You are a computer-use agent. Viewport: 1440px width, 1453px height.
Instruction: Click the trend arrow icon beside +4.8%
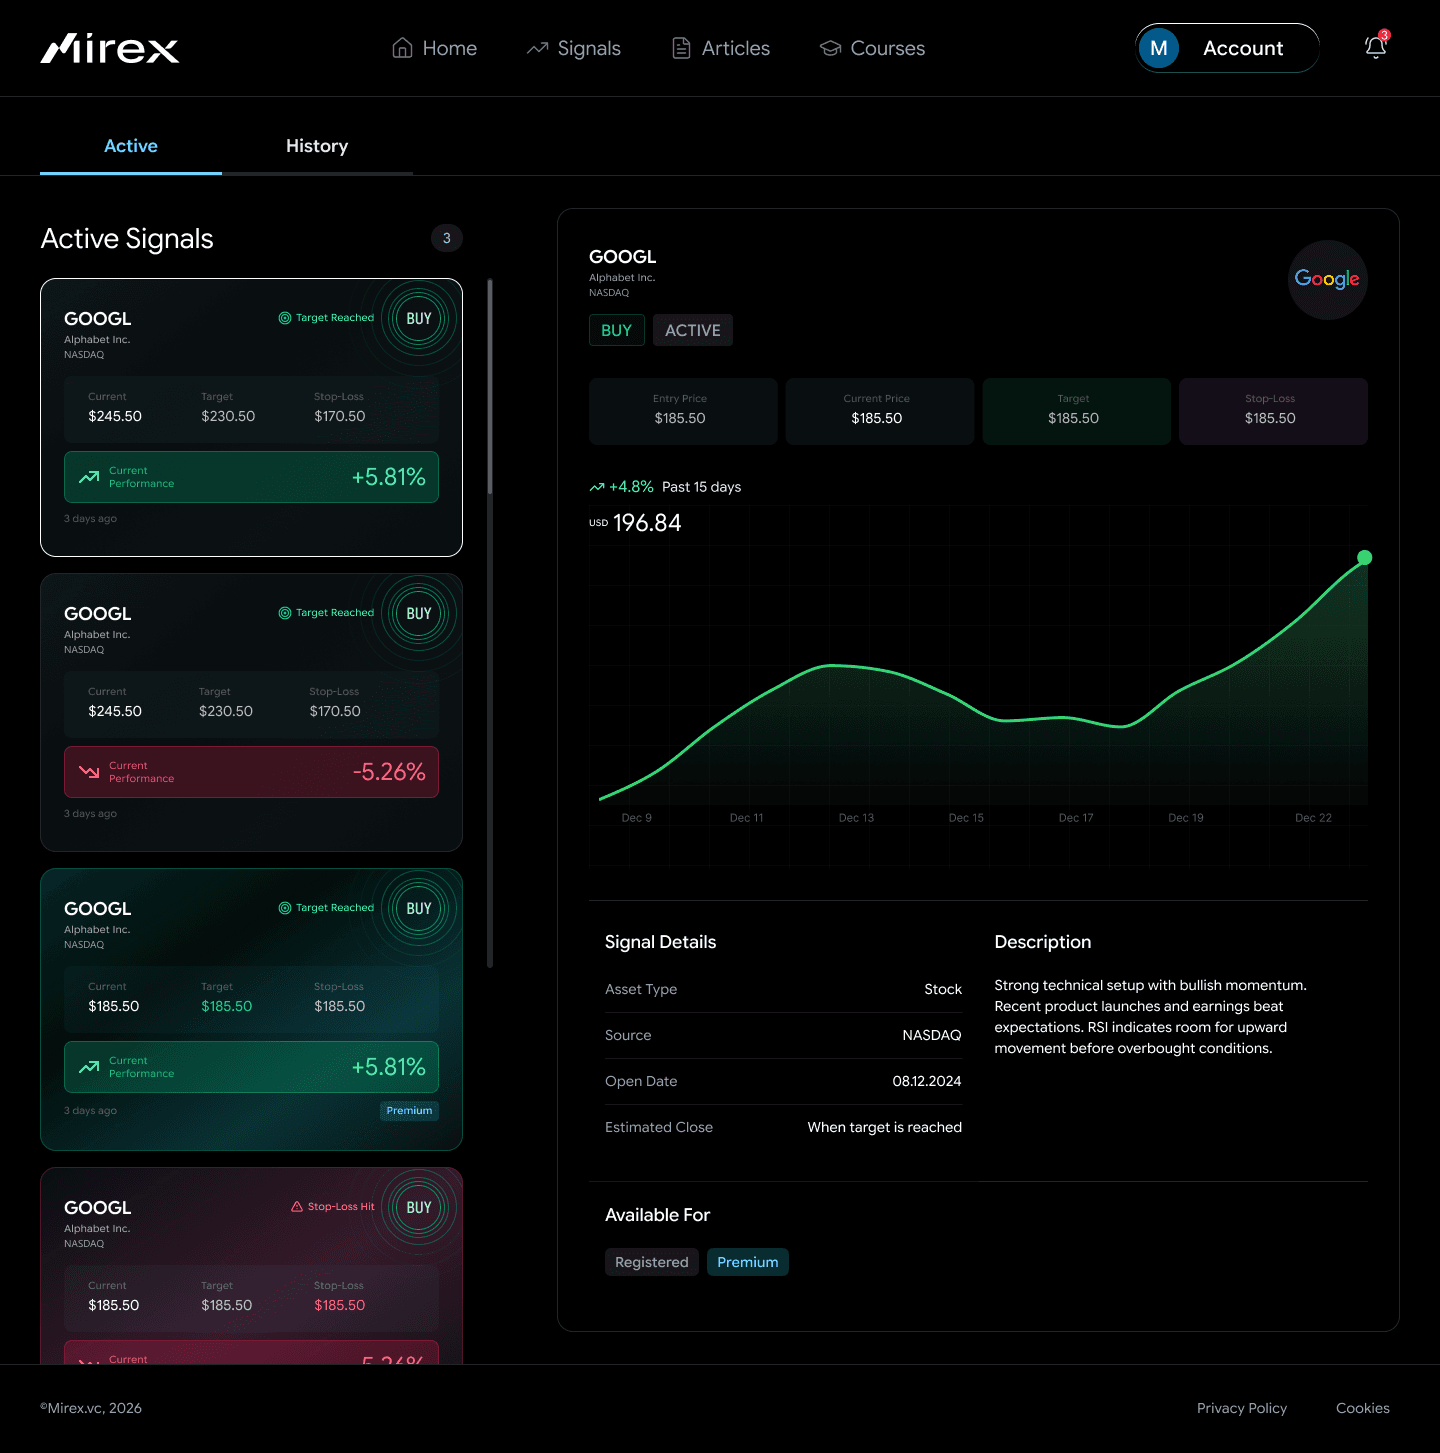(597, 487)
